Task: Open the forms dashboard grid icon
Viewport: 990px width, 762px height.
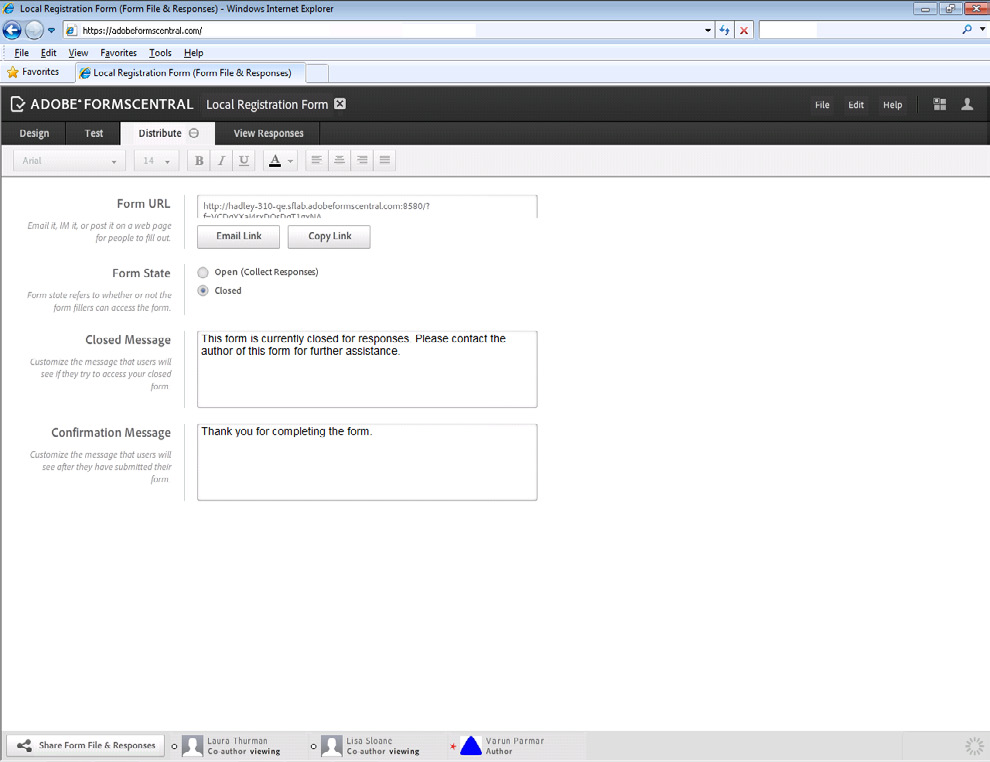Action: tap(940, 104)
